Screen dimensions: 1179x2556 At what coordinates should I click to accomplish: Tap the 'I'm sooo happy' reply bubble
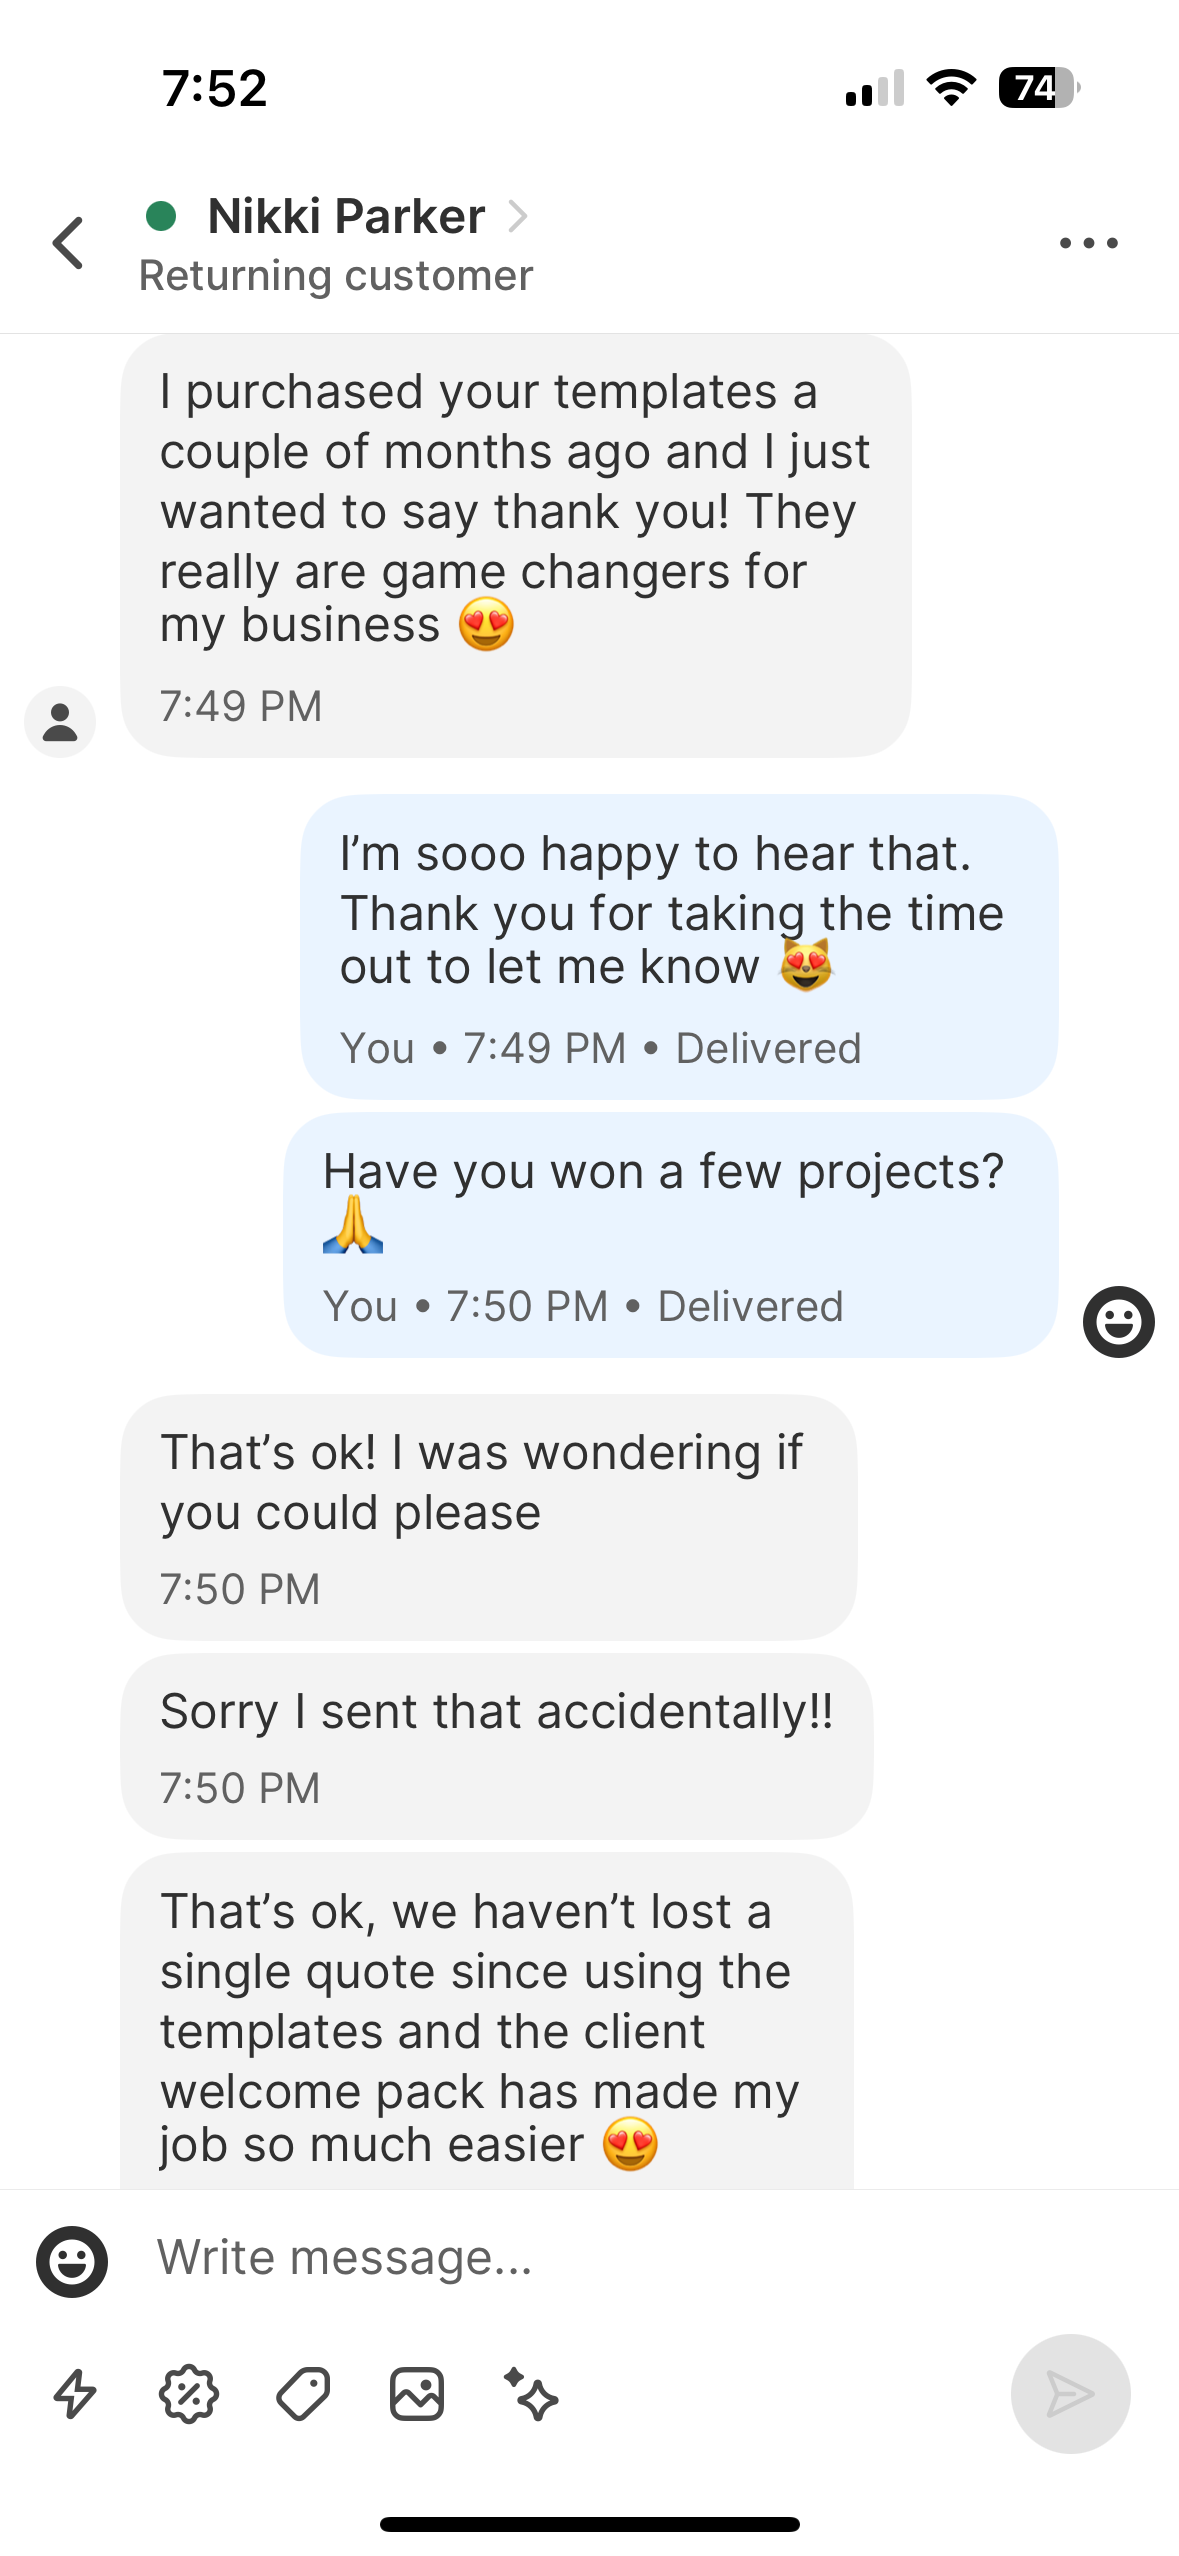click(x=678, y=945)
